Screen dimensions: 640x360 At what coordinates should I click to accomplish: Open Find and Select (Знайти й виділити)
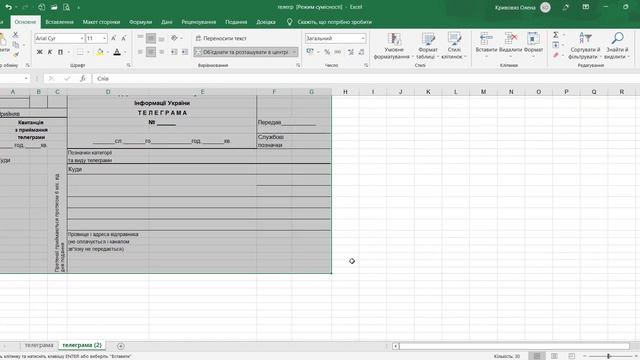tap(617, 46)
